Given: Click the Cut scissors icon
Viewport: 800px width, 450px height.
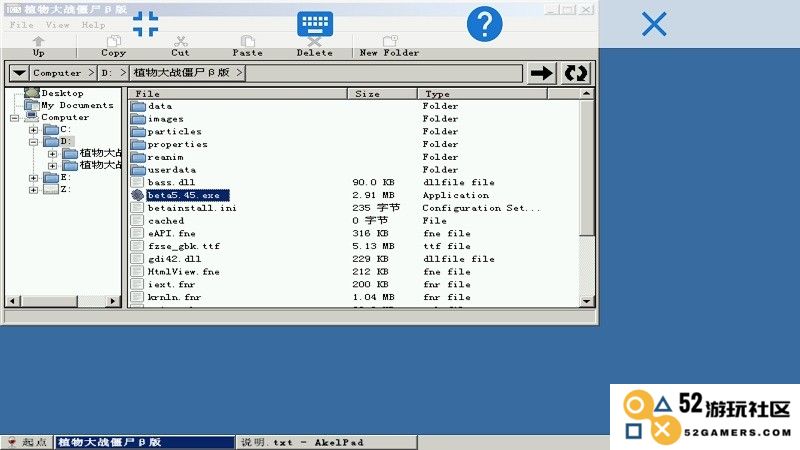Looking at the screenshot, I should click(181, 41).
